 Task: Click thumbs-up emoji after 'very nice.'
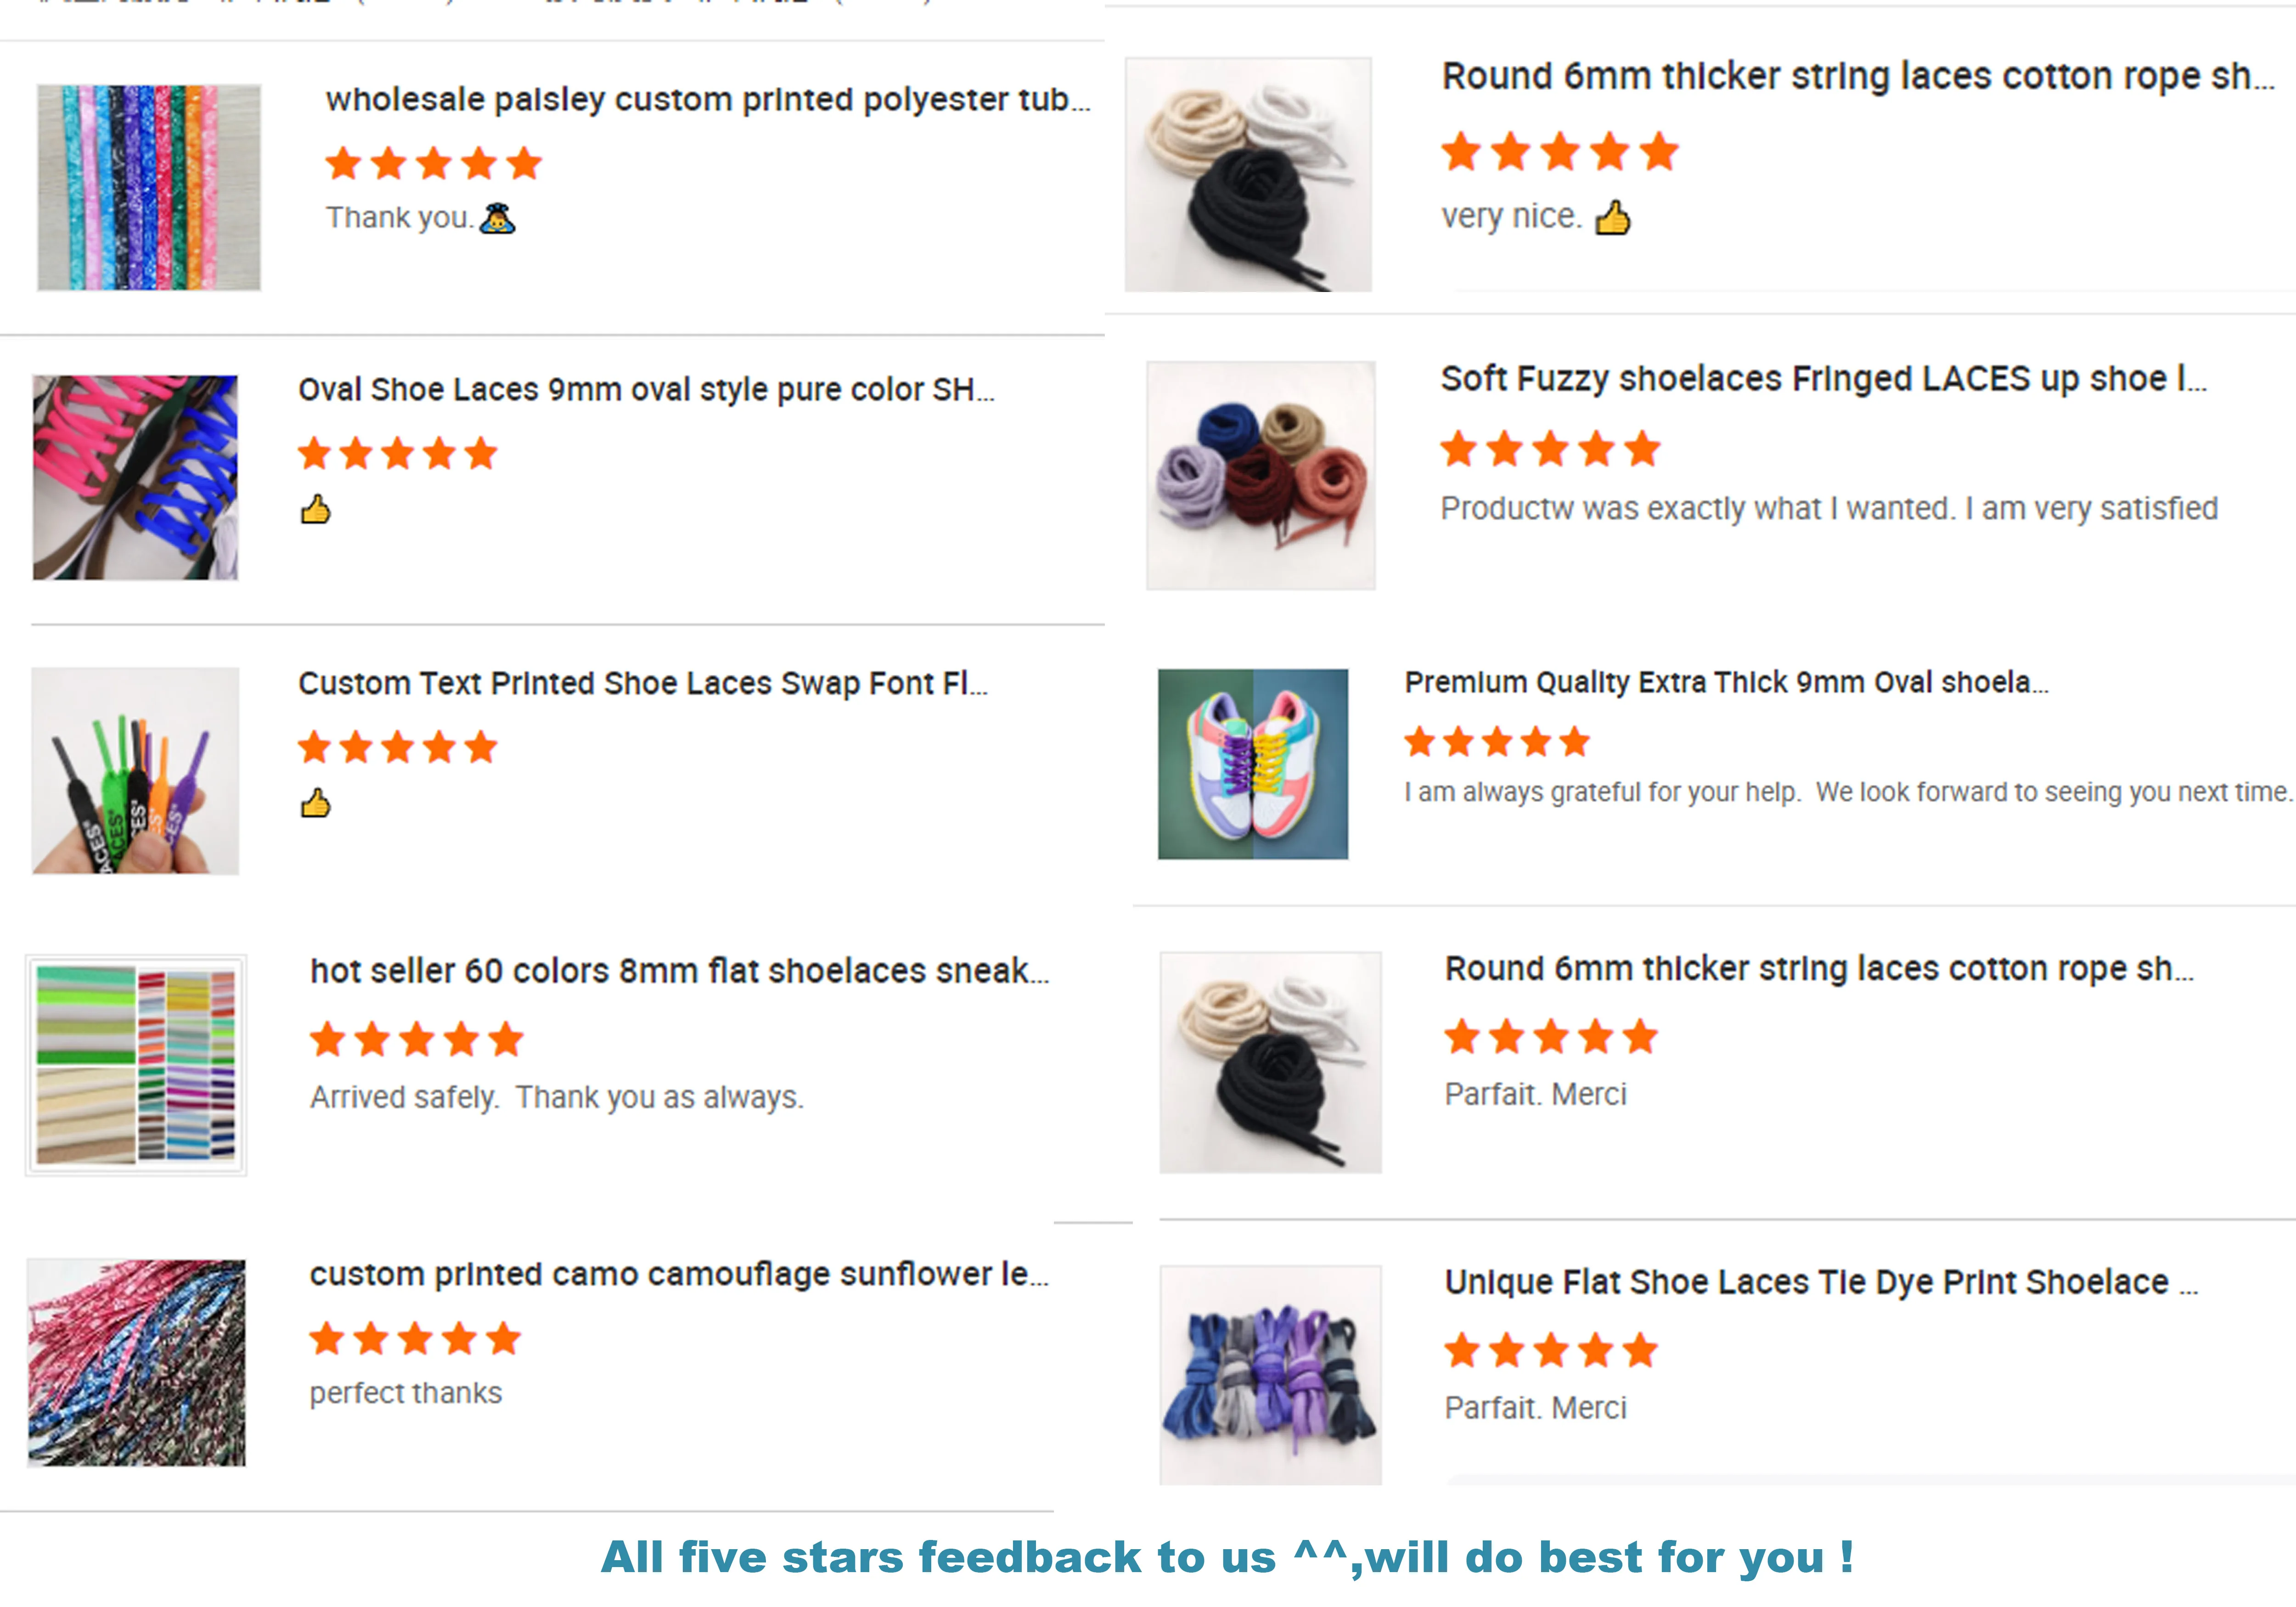[1612, 217]
